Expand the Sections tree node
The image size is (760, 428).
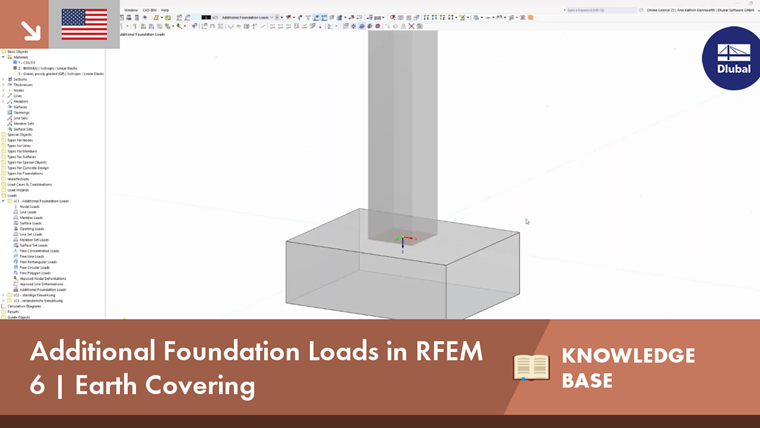(x=3, y=79)
